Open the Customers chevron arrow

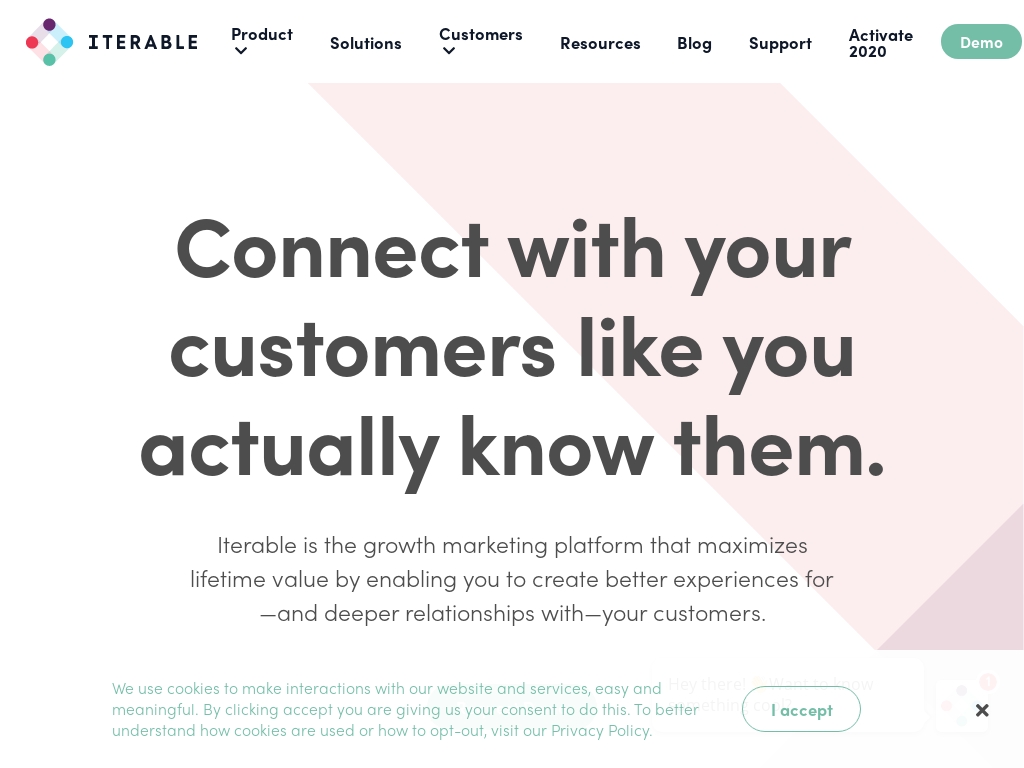tap(449, 51)
